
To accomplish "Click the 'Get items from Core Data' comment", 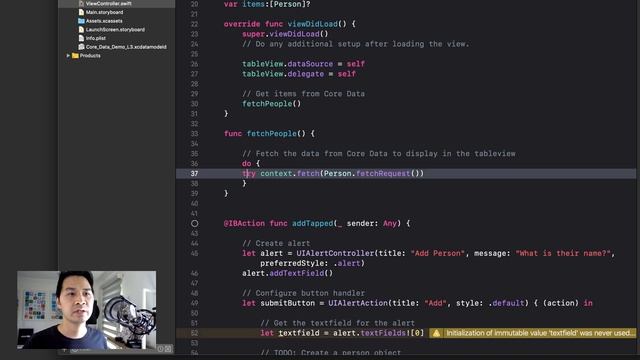I will click(303, 94).
